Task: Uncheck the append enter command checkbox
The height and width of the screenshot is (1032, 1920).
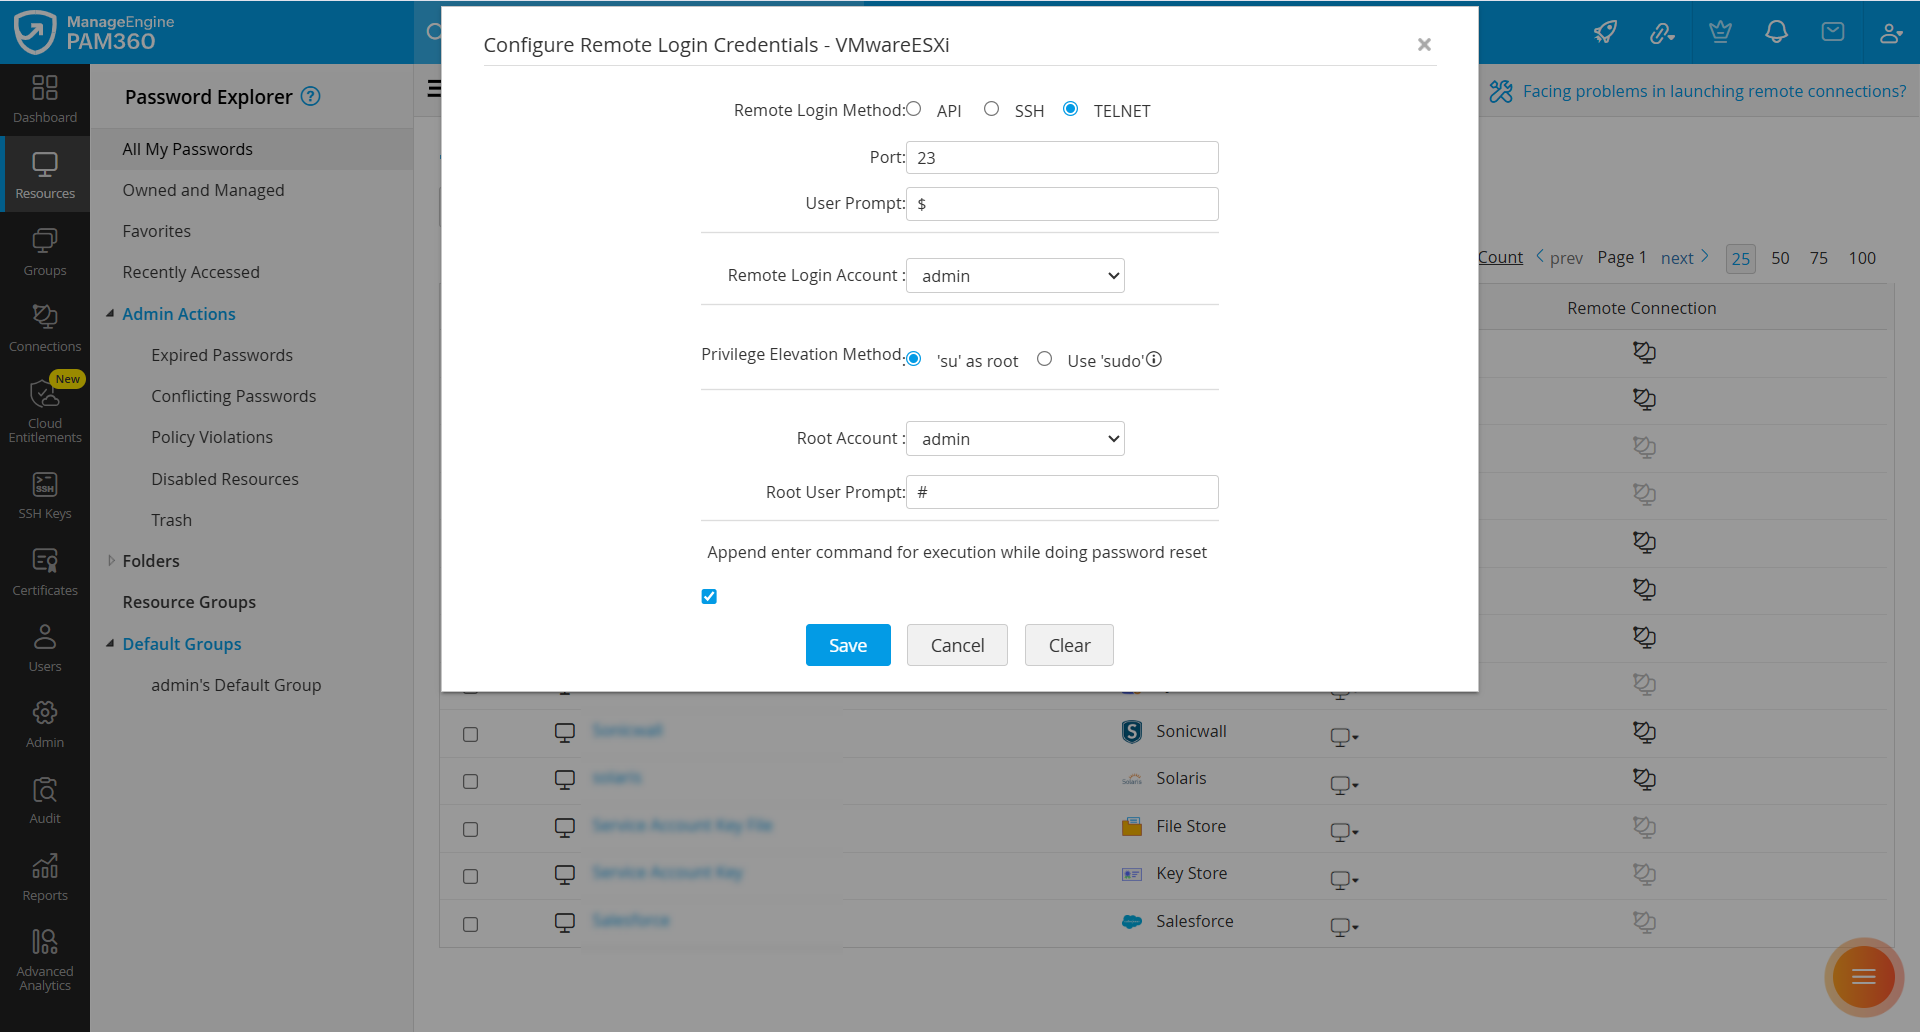Action: click(709, 596)
